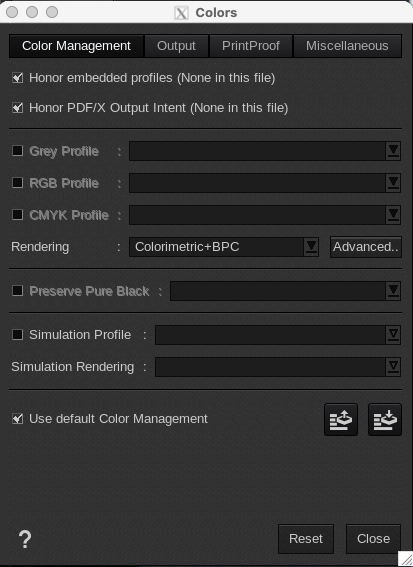Open help via the question mark icon
This screenshot has height=567, width=413.
point(25,539)
